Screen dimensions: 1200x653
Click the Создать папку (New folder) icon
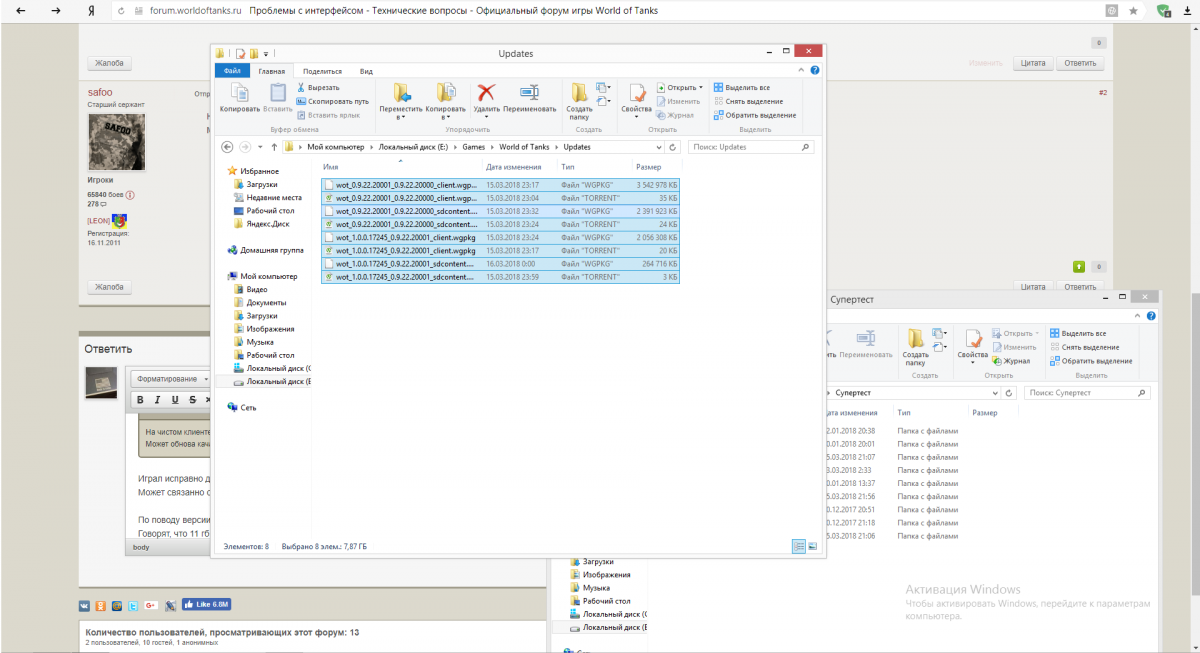coord(579,94)
